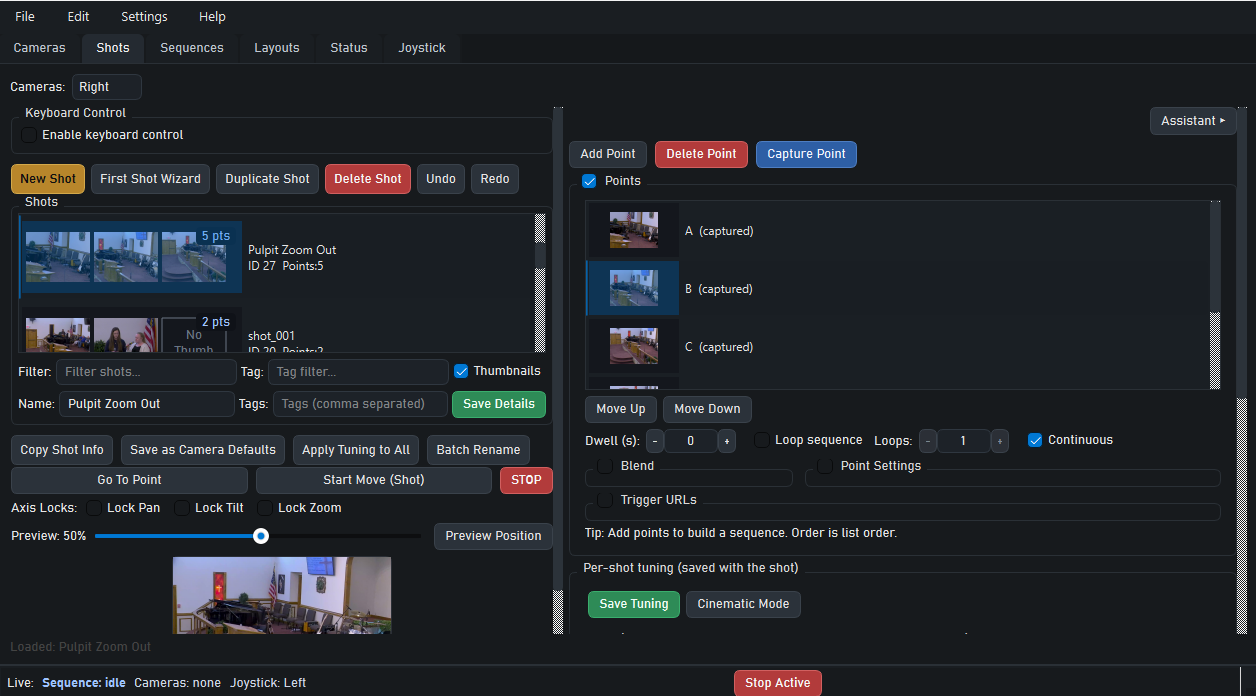Click the Move Down button

707,409
